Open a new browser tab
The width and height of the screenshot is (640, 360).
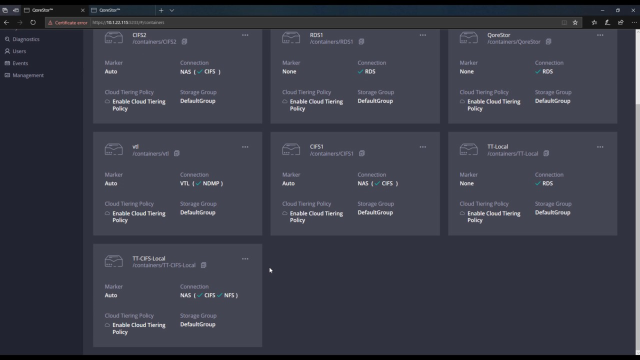click(x=161, y=10)
